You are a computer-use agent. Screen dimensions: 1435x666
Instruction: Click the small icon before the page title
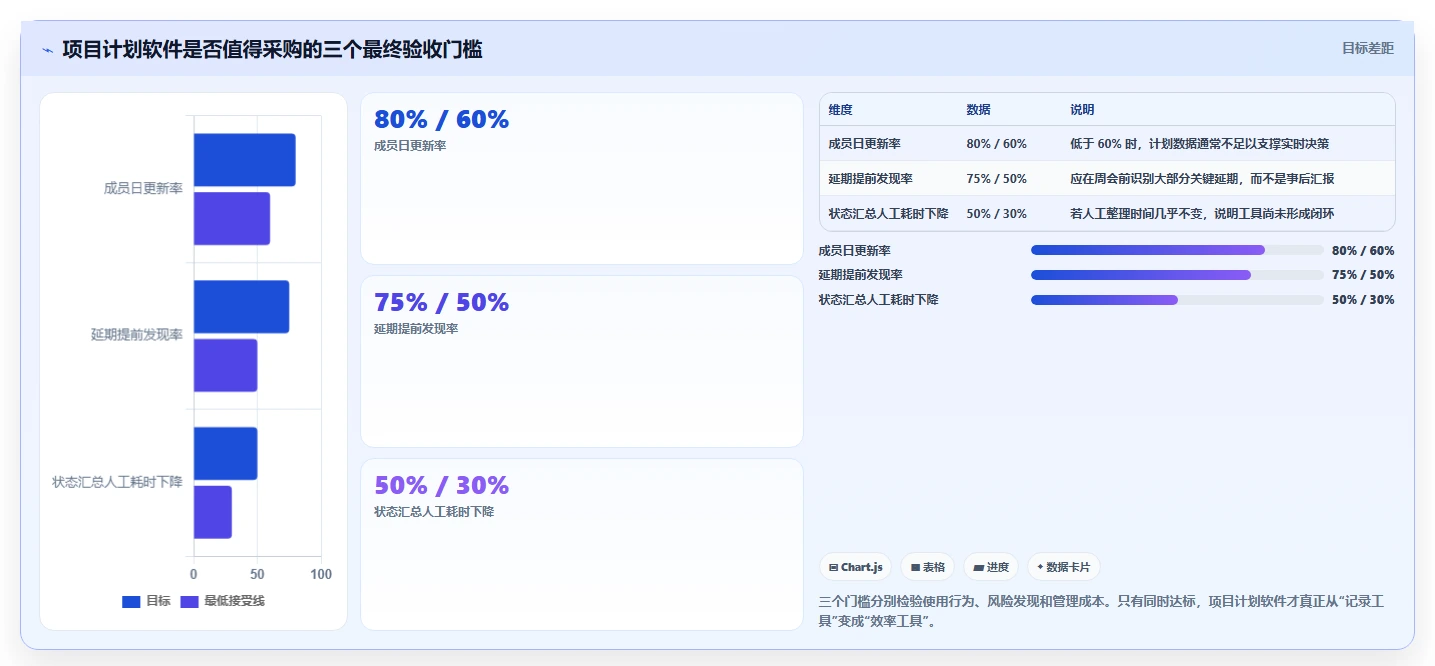pos(47,49)
